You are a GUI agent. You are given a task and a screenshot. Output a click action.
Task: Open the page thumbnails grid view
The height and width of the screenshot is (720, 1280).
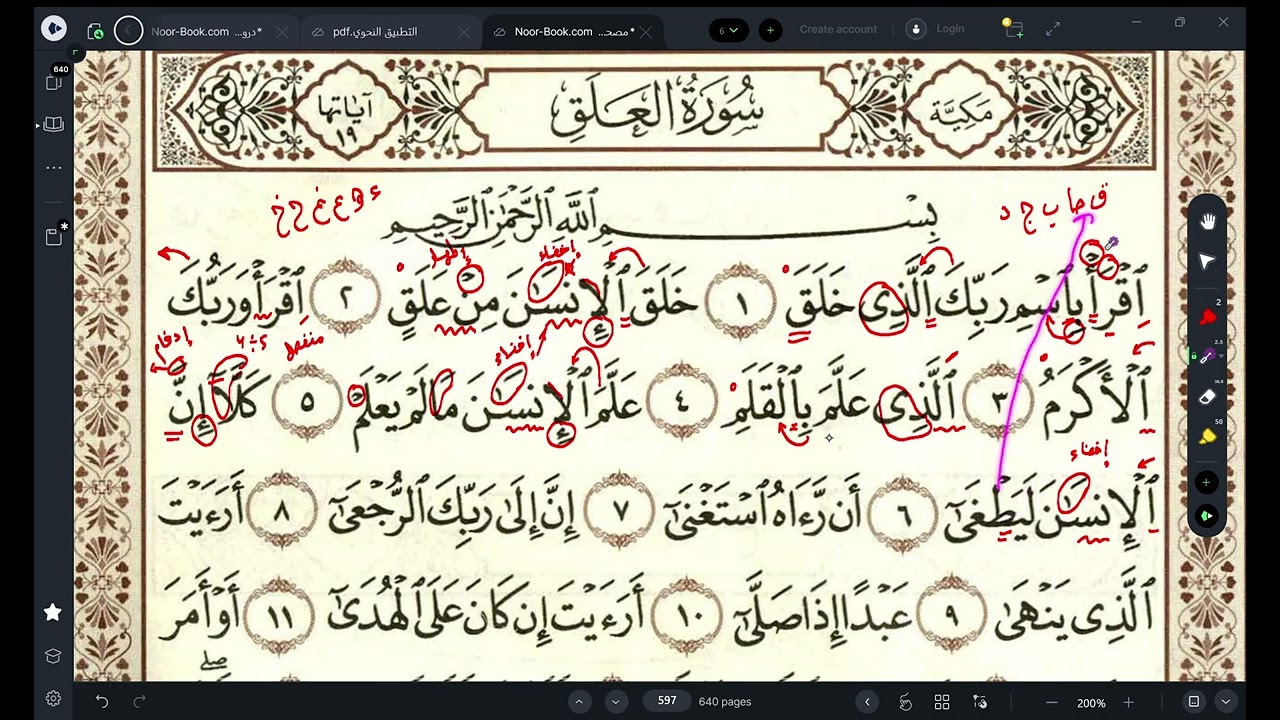click(x=942, y=702)
